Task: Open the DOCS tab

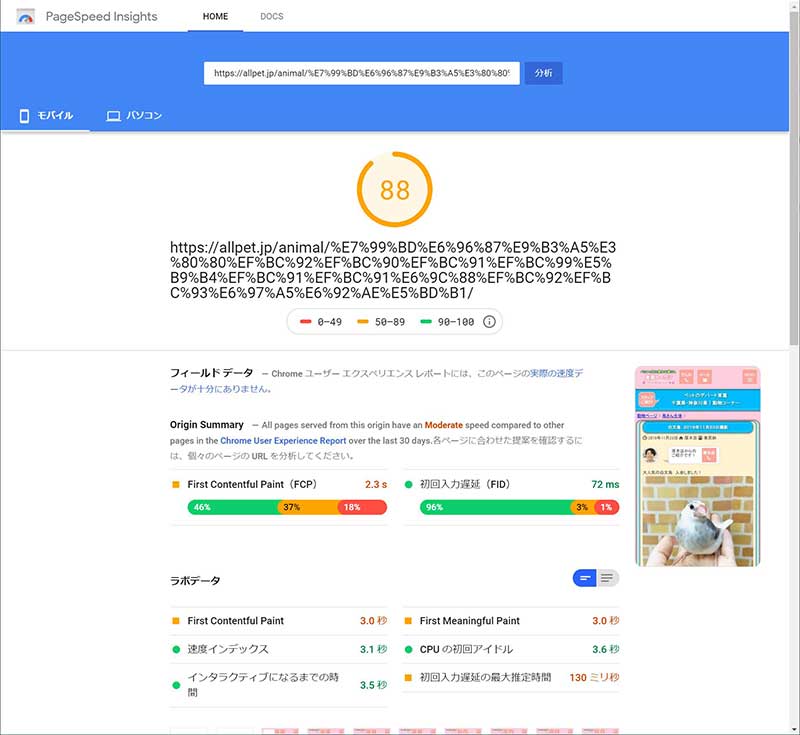Action: tap(271, 17)
